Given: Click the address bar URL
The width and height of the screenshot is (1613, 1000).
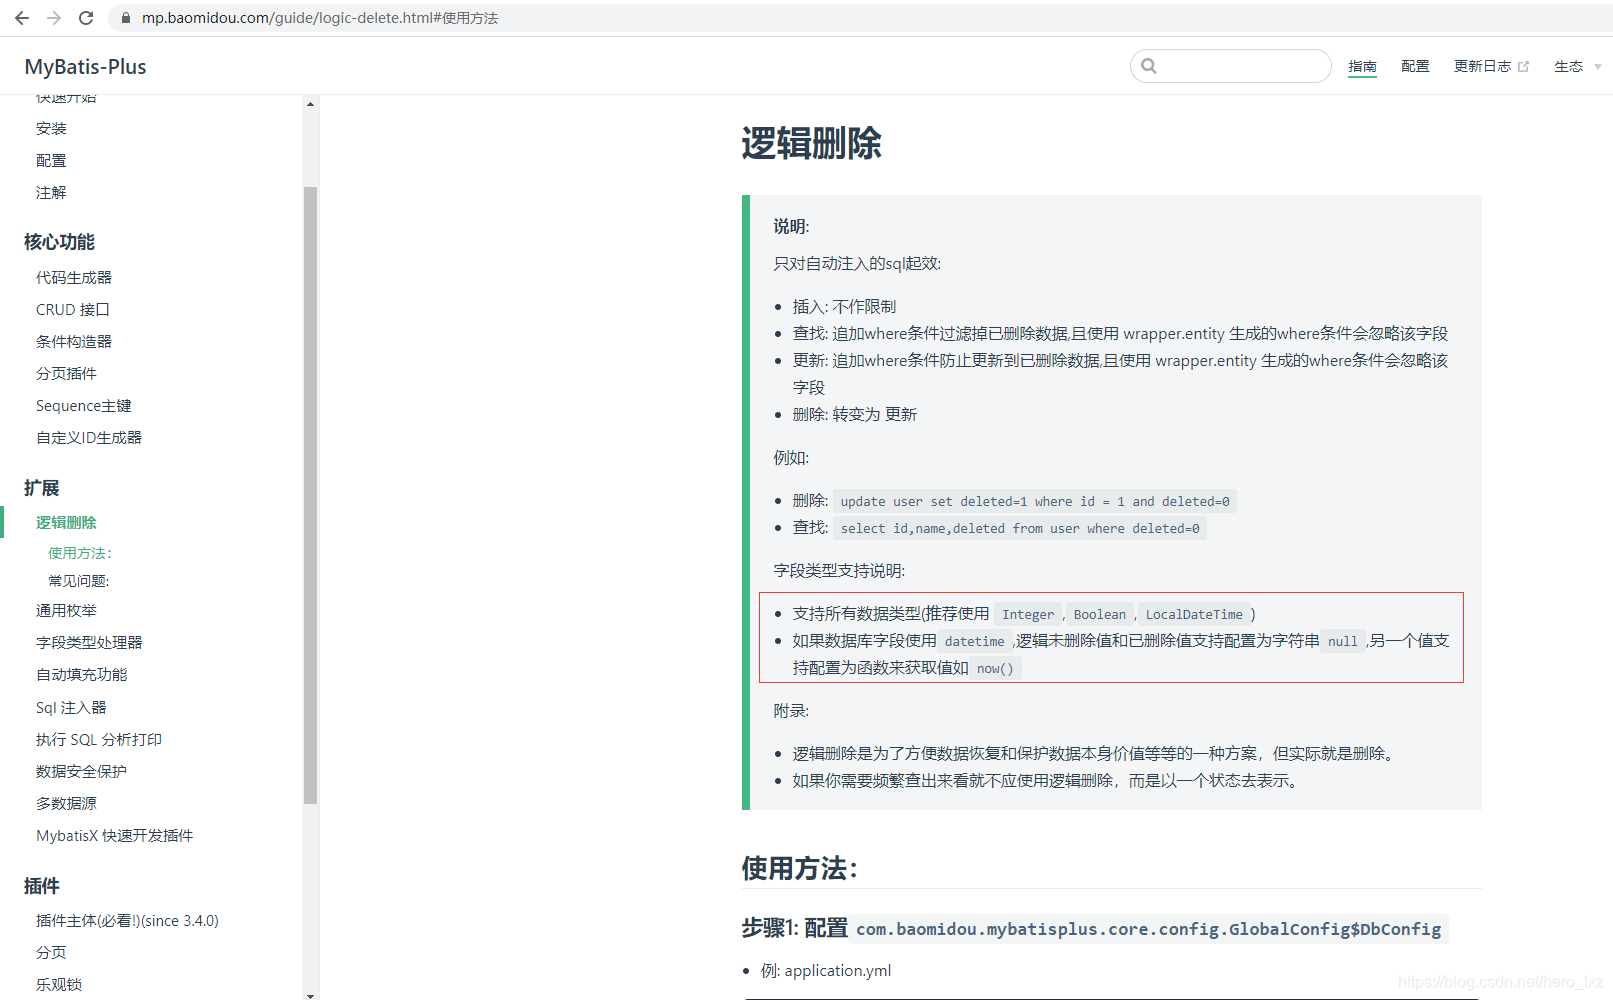Looking at the screenshot, I should 320,18.
